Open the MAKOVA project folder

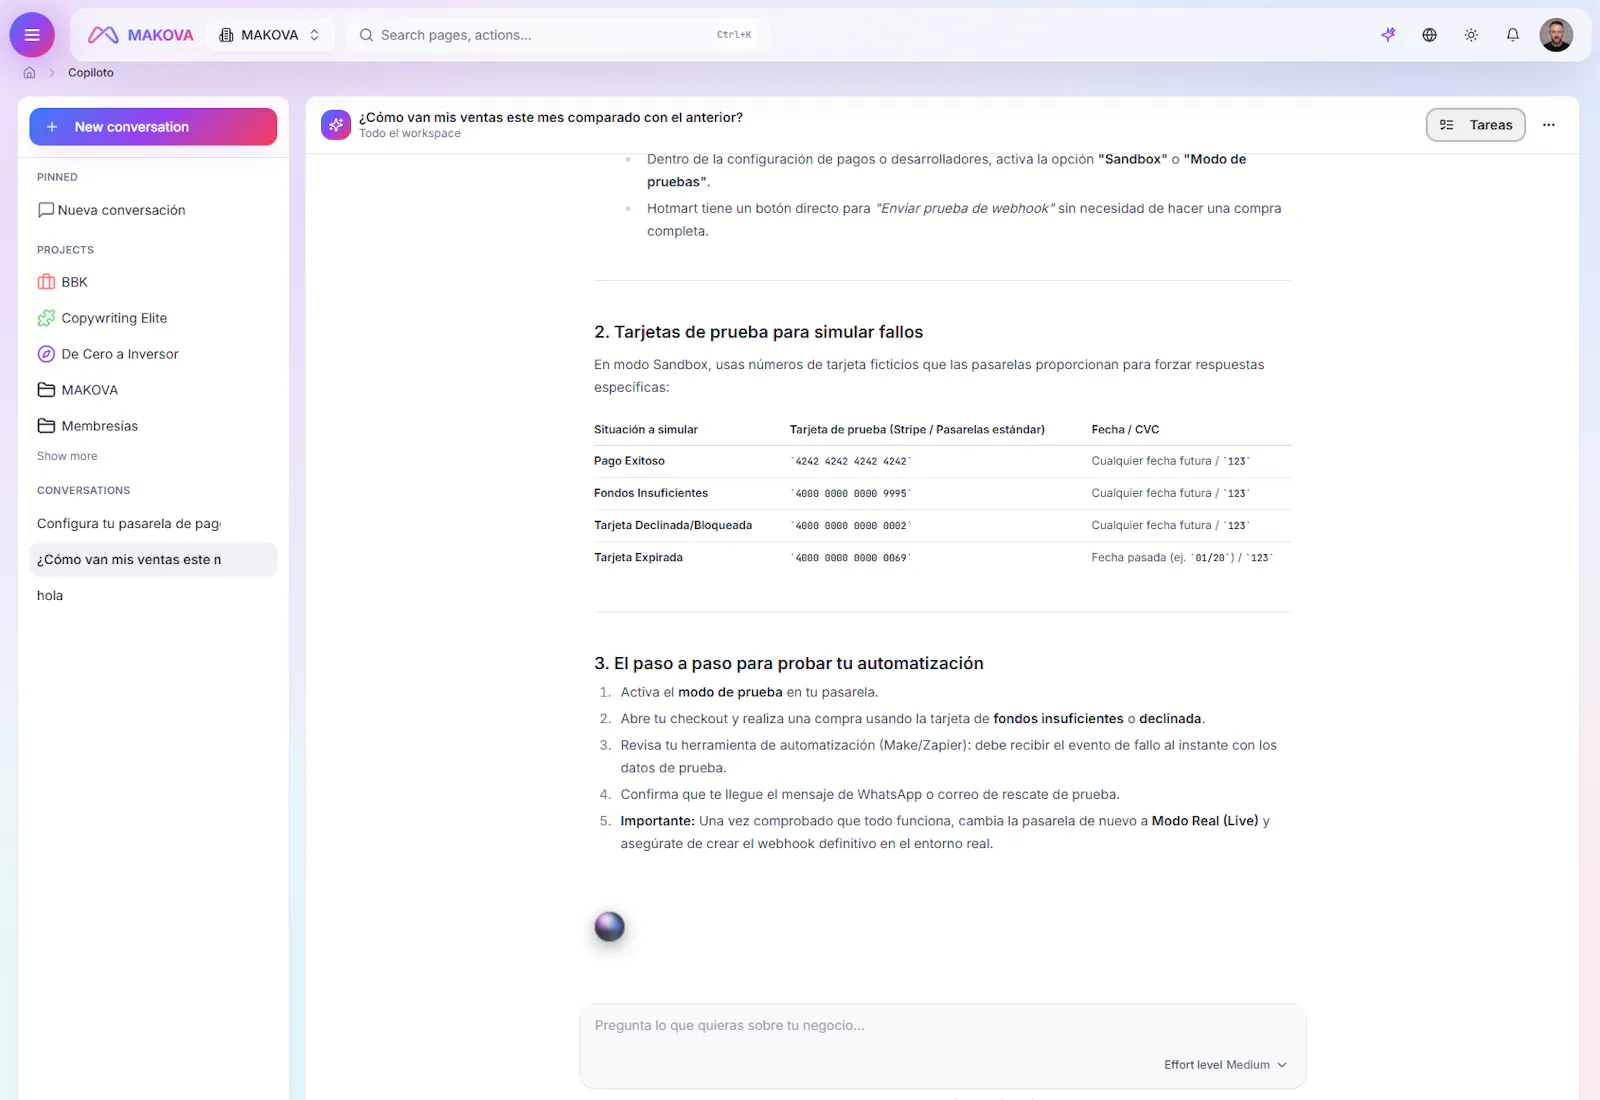point(153,390)
